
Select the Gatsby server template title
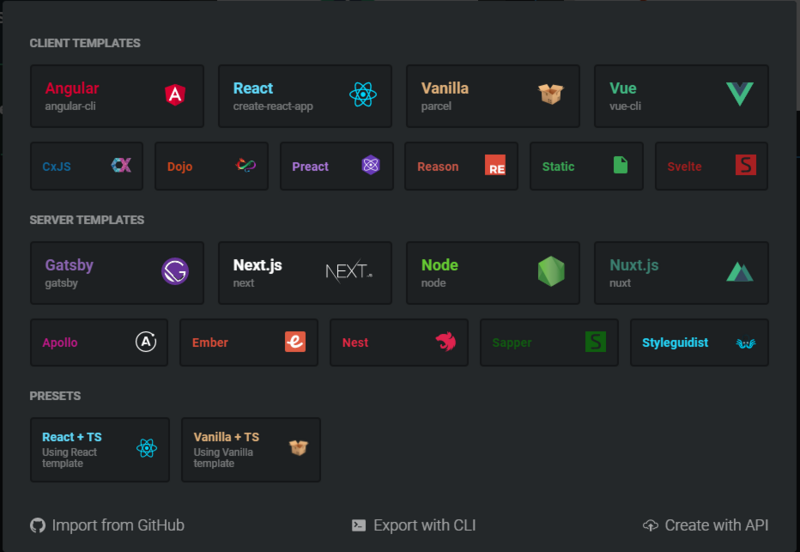click(69, 265)
